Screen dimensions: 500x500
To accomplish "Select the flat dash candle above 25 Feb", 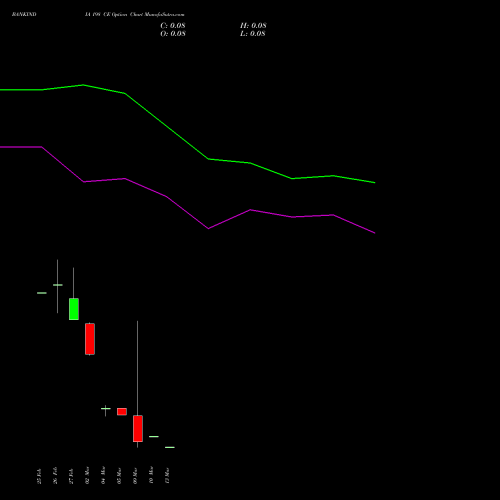I will (x=42, y=293).
